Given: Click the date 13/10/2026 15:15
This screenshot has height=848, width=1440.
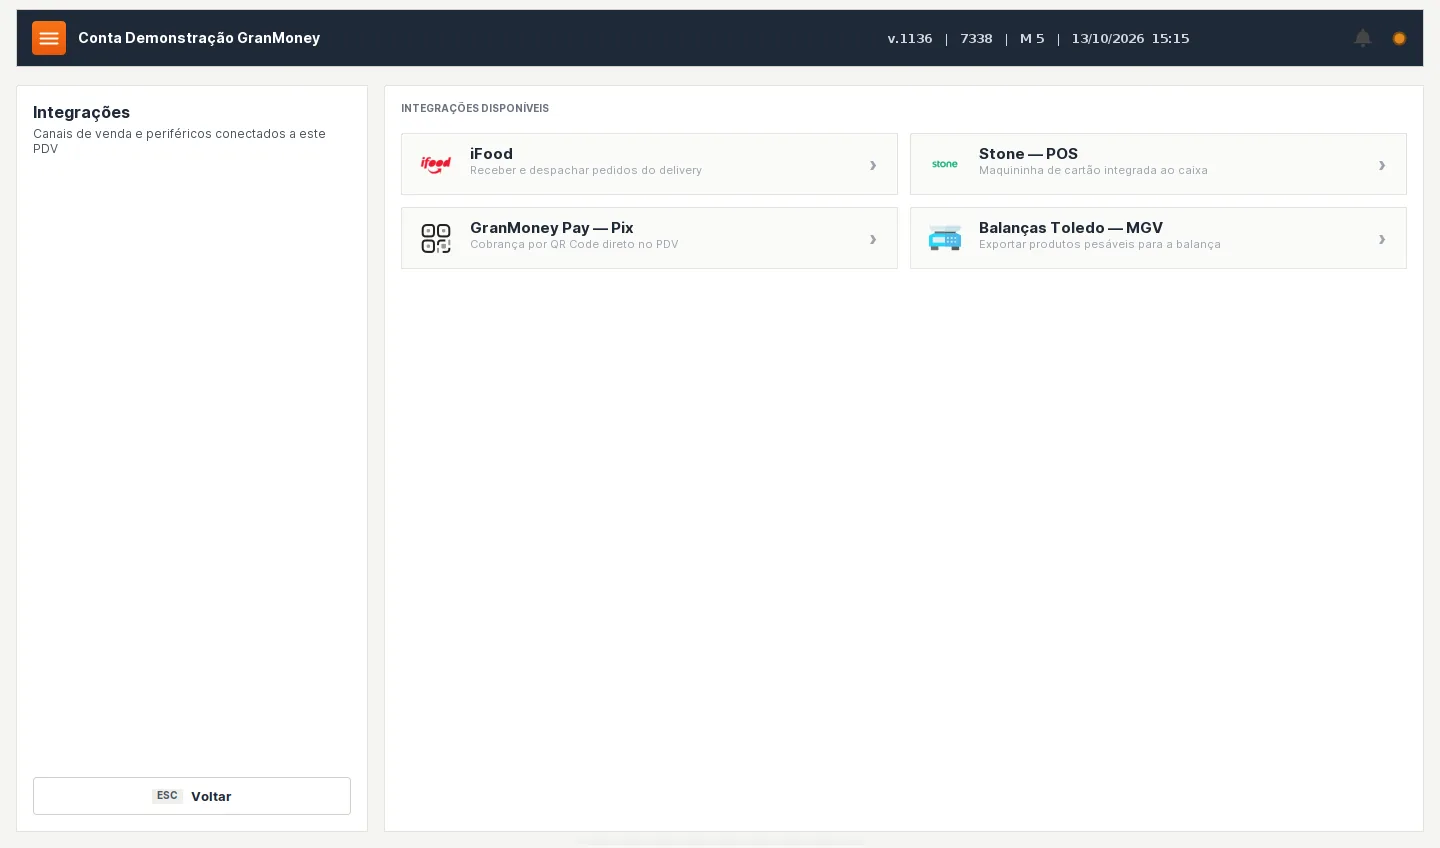Looking at the screenshot, I should click(x=1130, y=39).
